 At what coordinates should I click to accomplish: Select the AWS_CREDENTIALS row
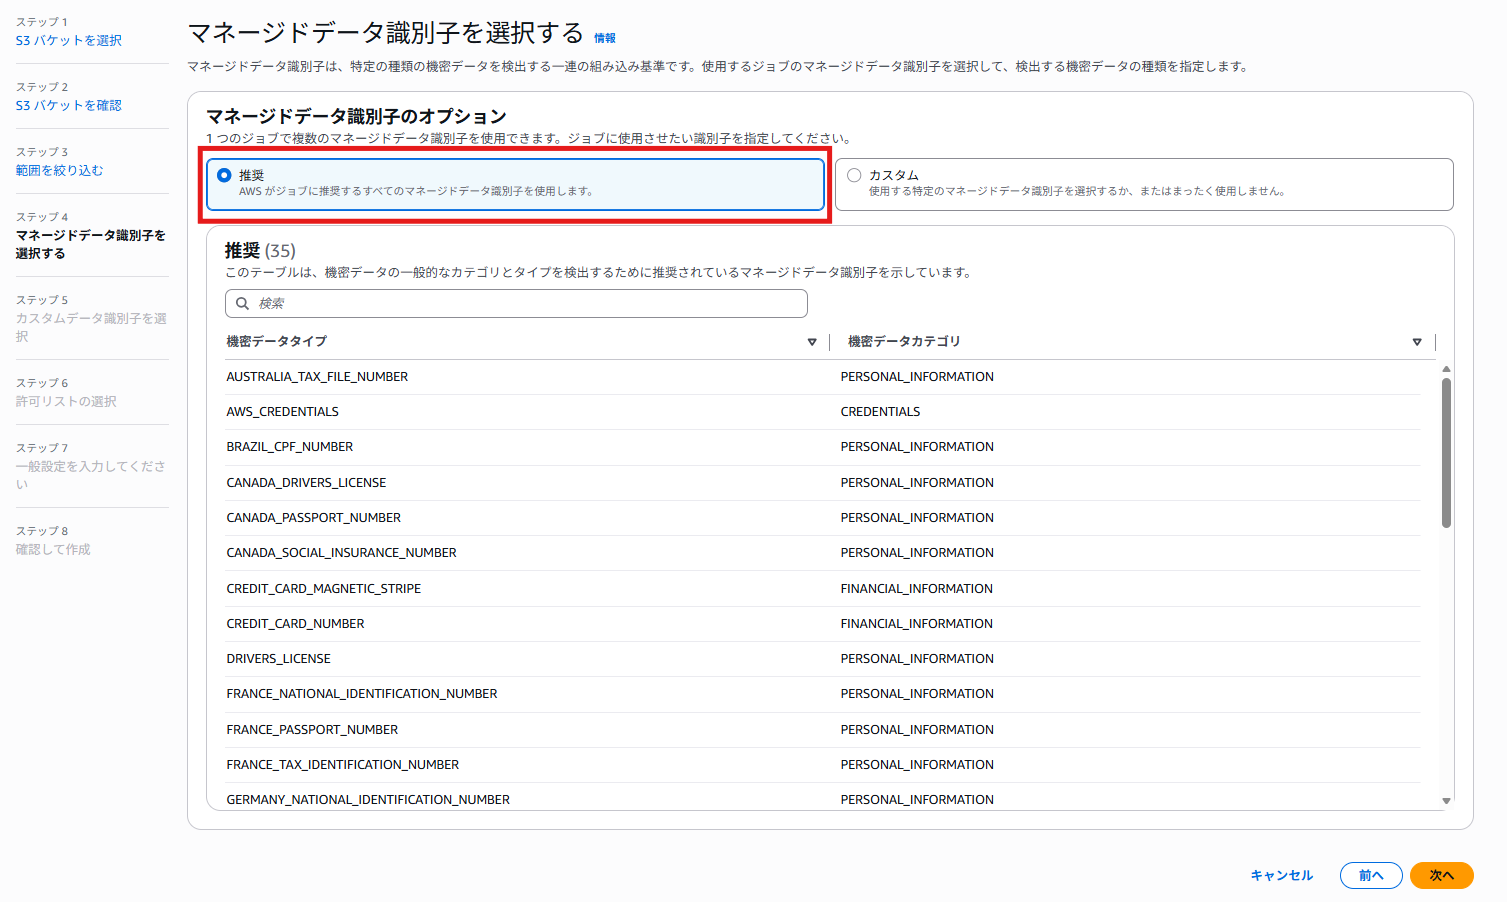[x=823, y=412]
